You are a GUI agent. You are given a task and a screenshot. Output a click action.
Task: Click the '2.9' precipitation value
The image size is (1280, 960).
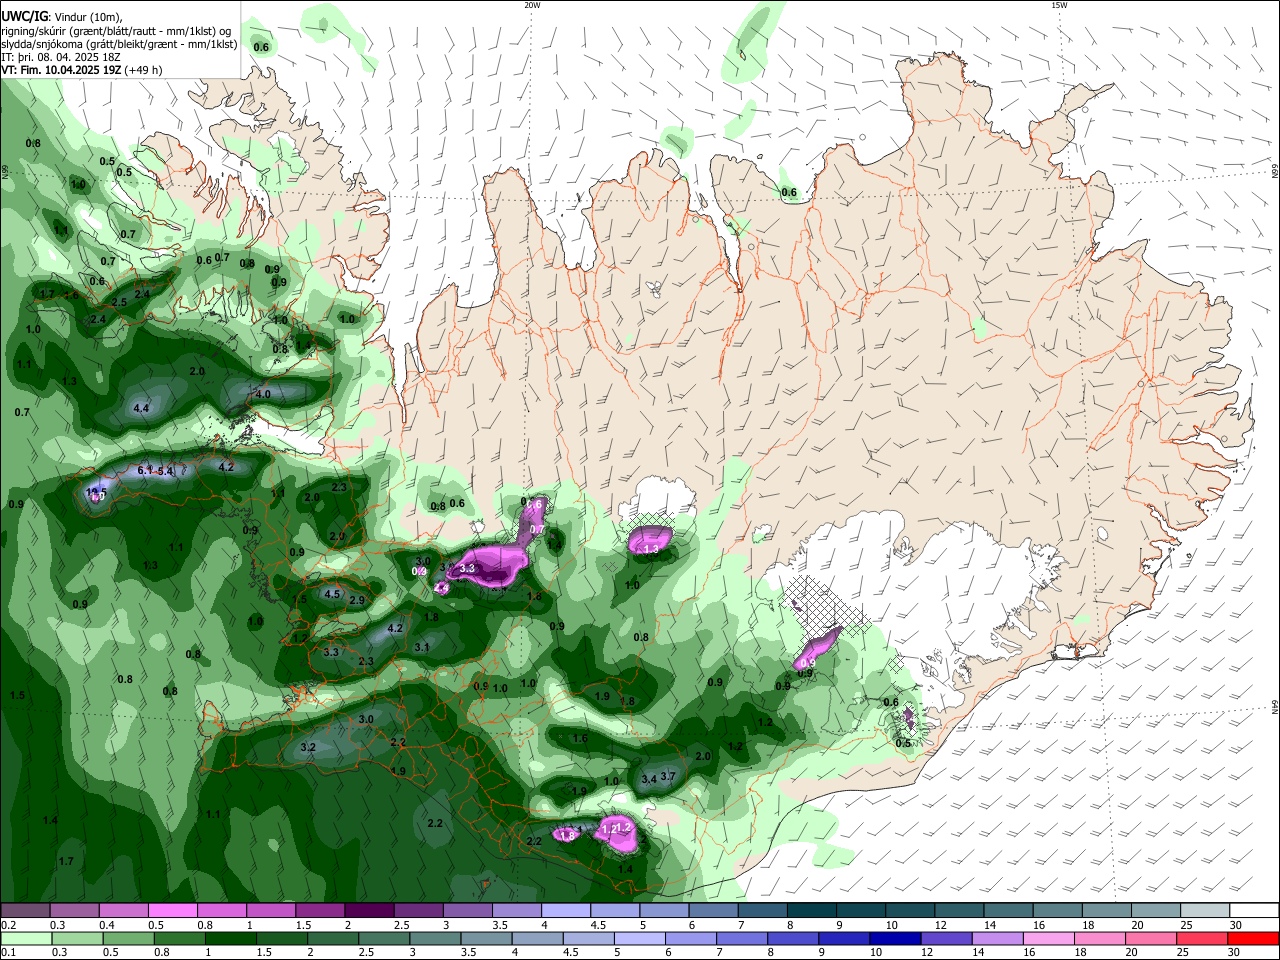(x=356, y=600)
